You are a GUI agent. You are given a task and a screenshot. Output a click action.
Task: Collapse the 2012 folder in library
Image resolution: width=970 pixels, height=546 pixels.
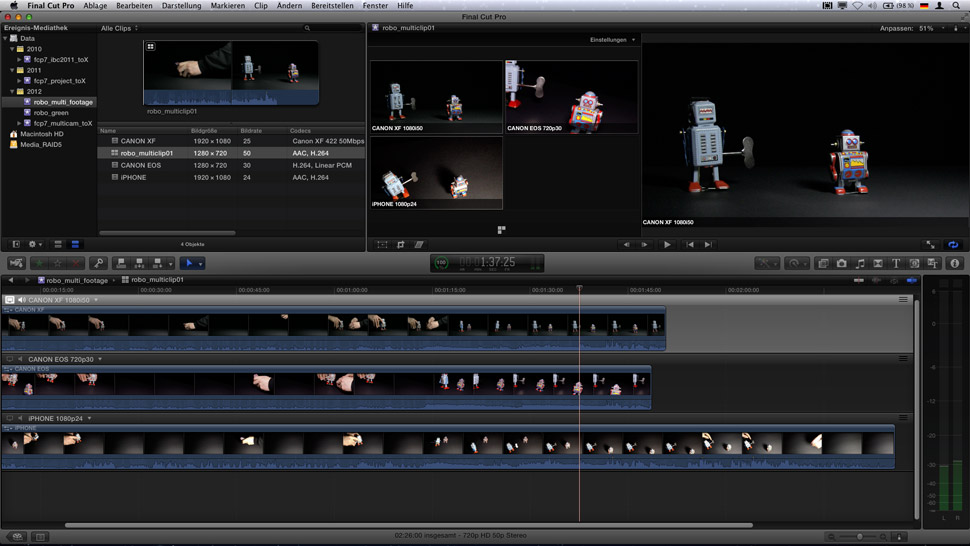click(x=13, y=91)
